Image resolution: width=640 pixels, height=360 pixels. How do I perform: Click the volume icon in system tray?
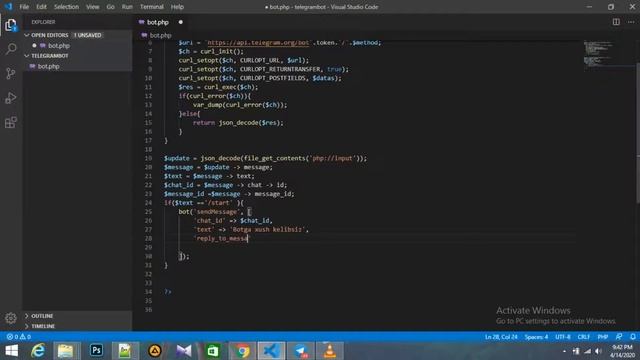[x=598, y=351]
